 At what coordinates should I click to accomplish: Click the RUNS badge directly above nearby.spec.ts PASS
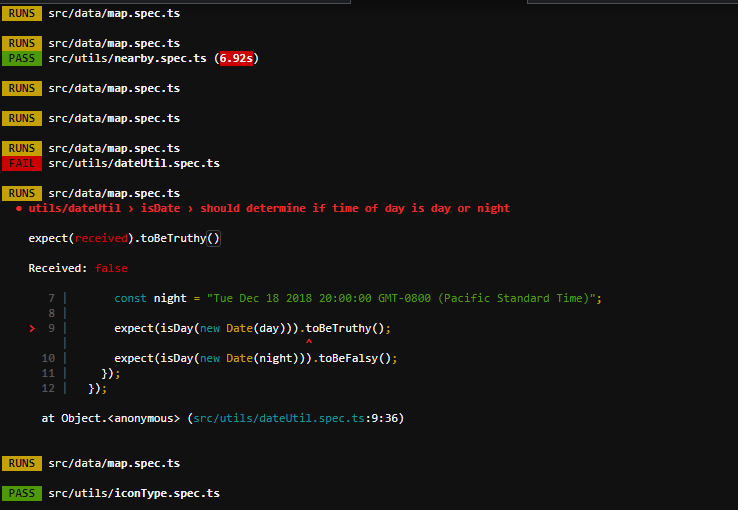click(22, 43)
